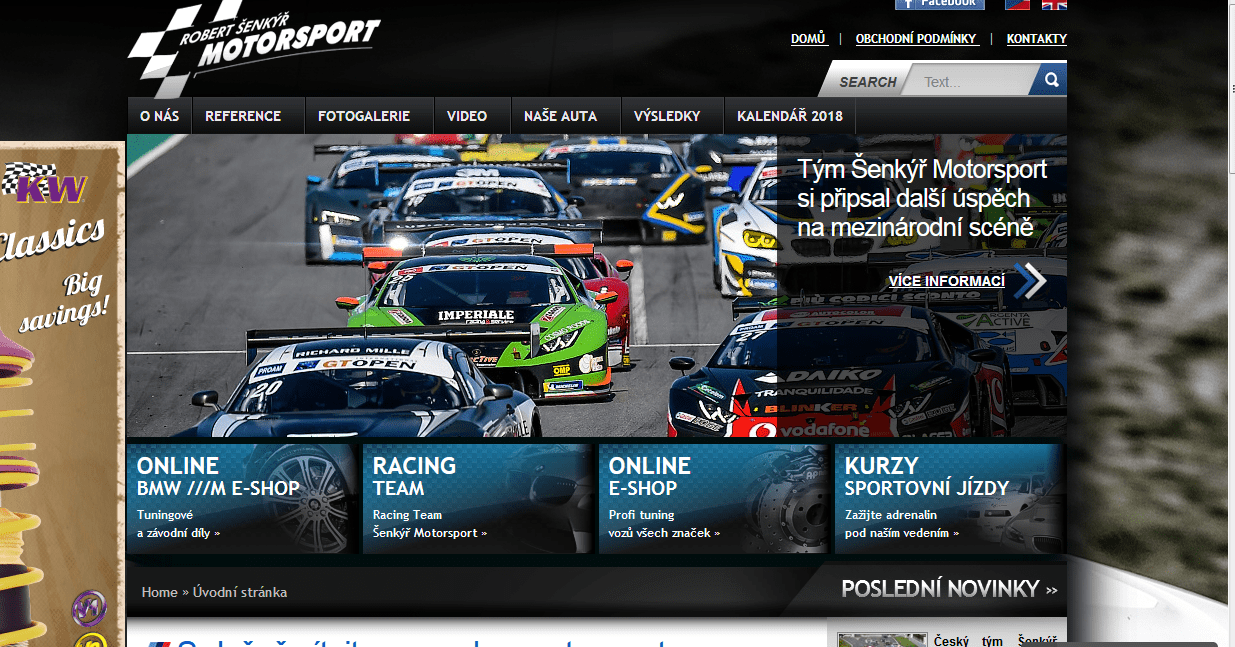The width and height of the screenshot is (1235, 647).
Task: Open the O NÁS menu item
Action: coord(159,116)
